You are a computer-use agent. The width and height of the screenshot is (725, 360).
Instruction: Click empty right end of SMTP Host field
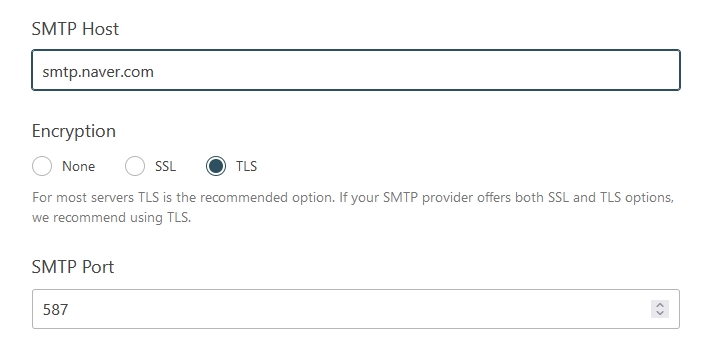click(x=601, y=70)
